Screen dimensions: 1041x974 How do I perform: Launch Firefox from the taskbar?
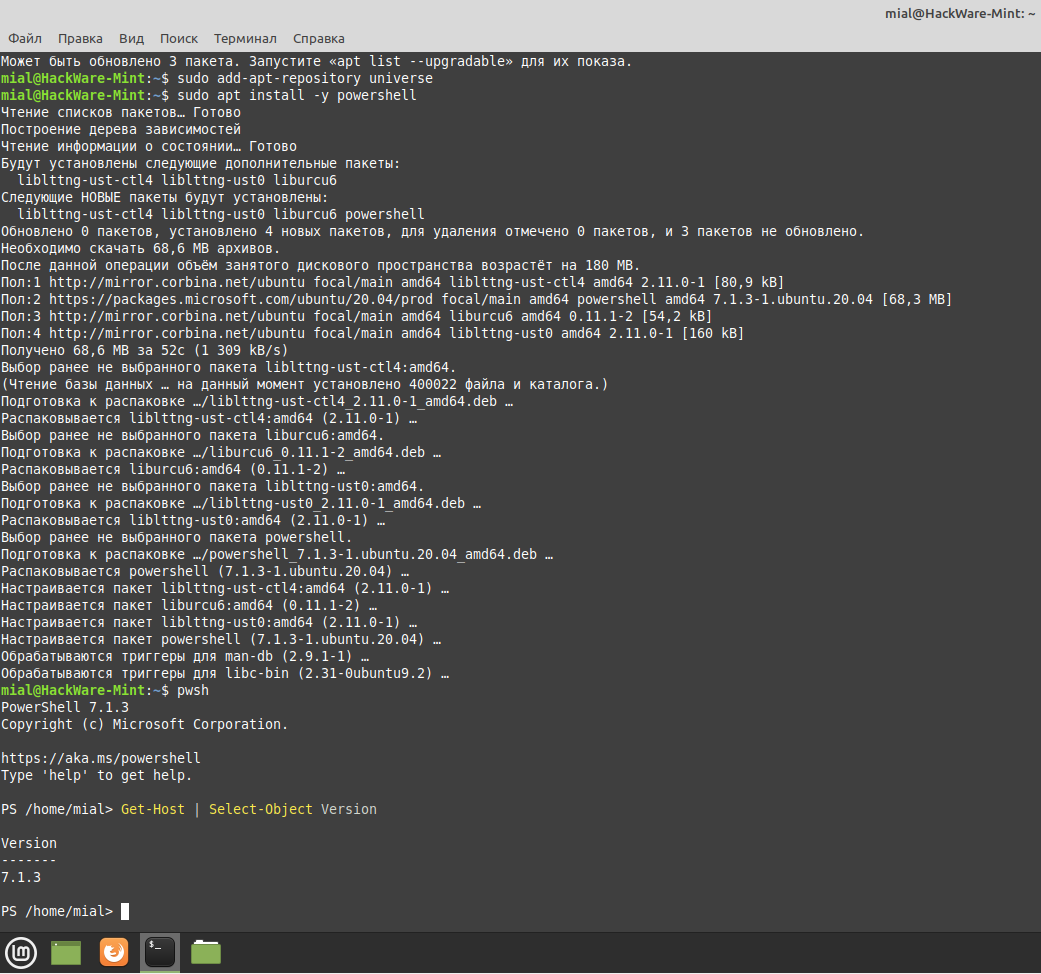pyautogui.click(x=114, y=952)
